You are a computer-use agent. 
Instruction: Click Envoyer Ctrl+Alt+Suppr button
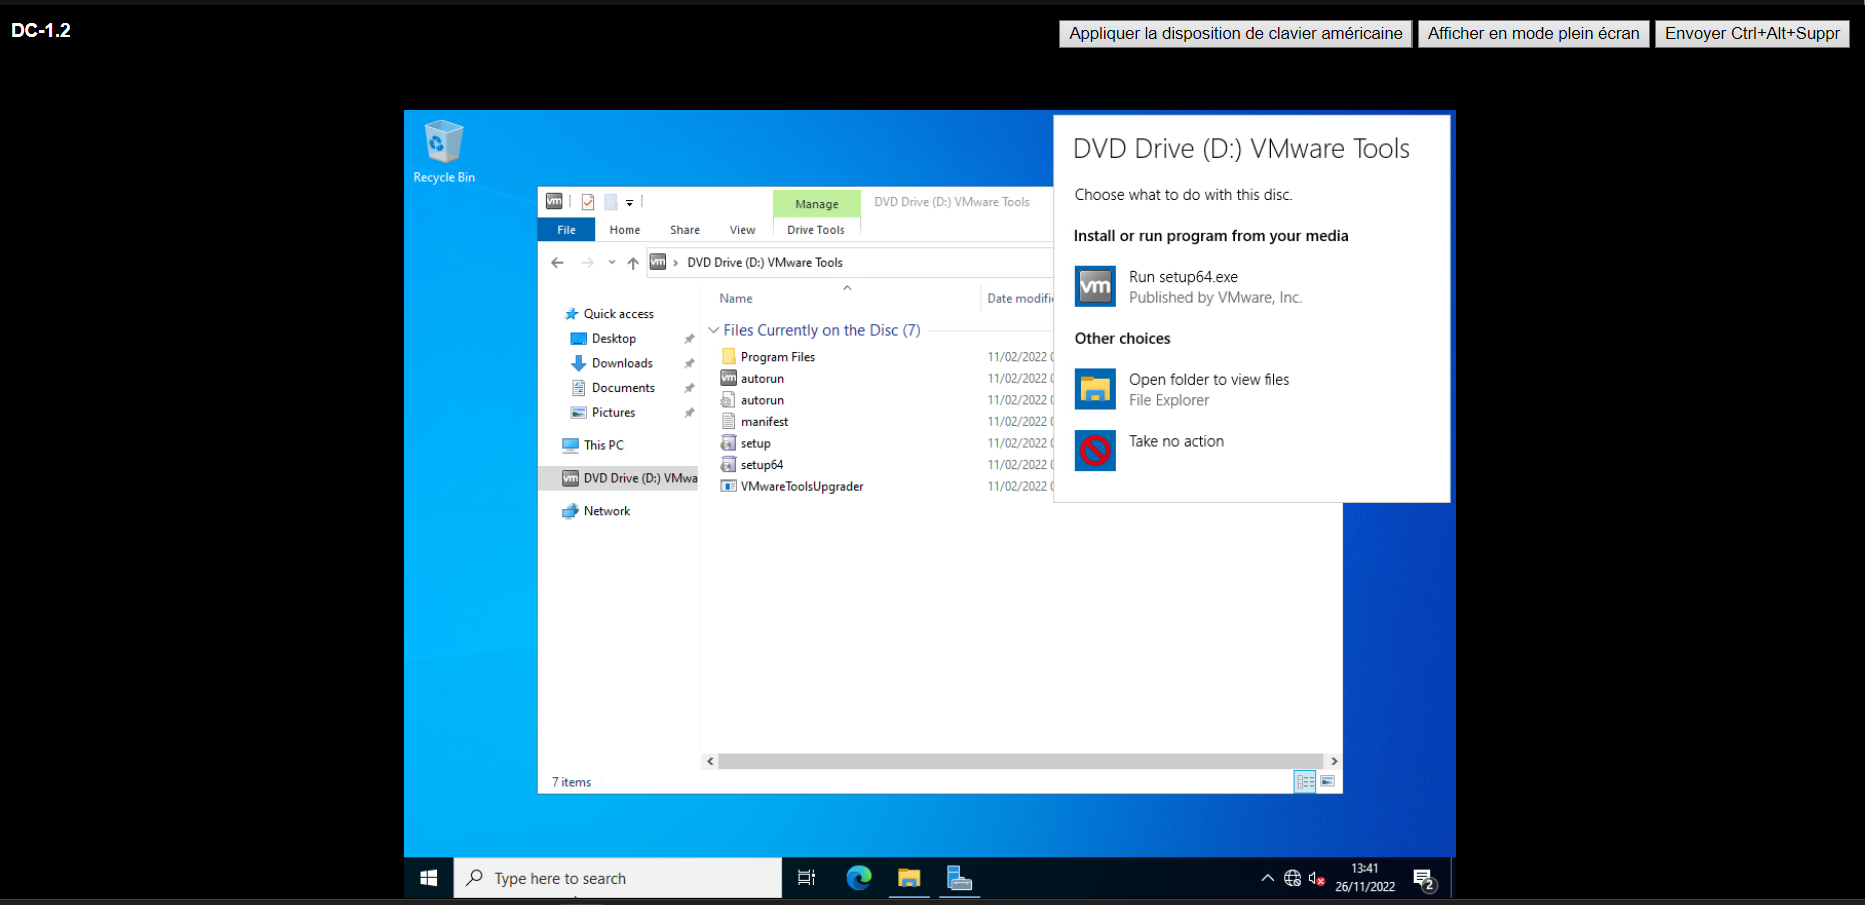[1752, 33]
